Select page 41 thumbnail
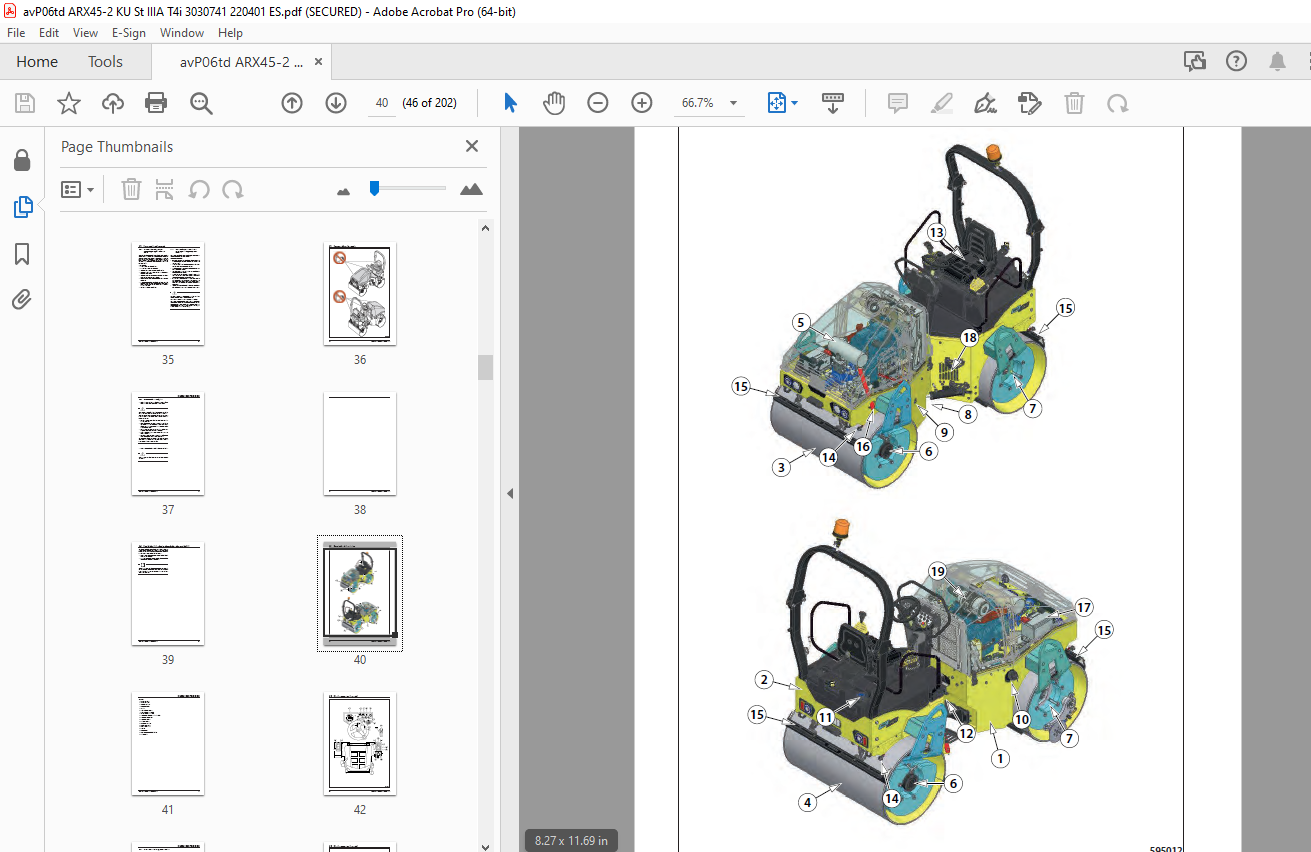Viewport: 1311px width, 852px height. pyautogui.click(x=168, y=744)
